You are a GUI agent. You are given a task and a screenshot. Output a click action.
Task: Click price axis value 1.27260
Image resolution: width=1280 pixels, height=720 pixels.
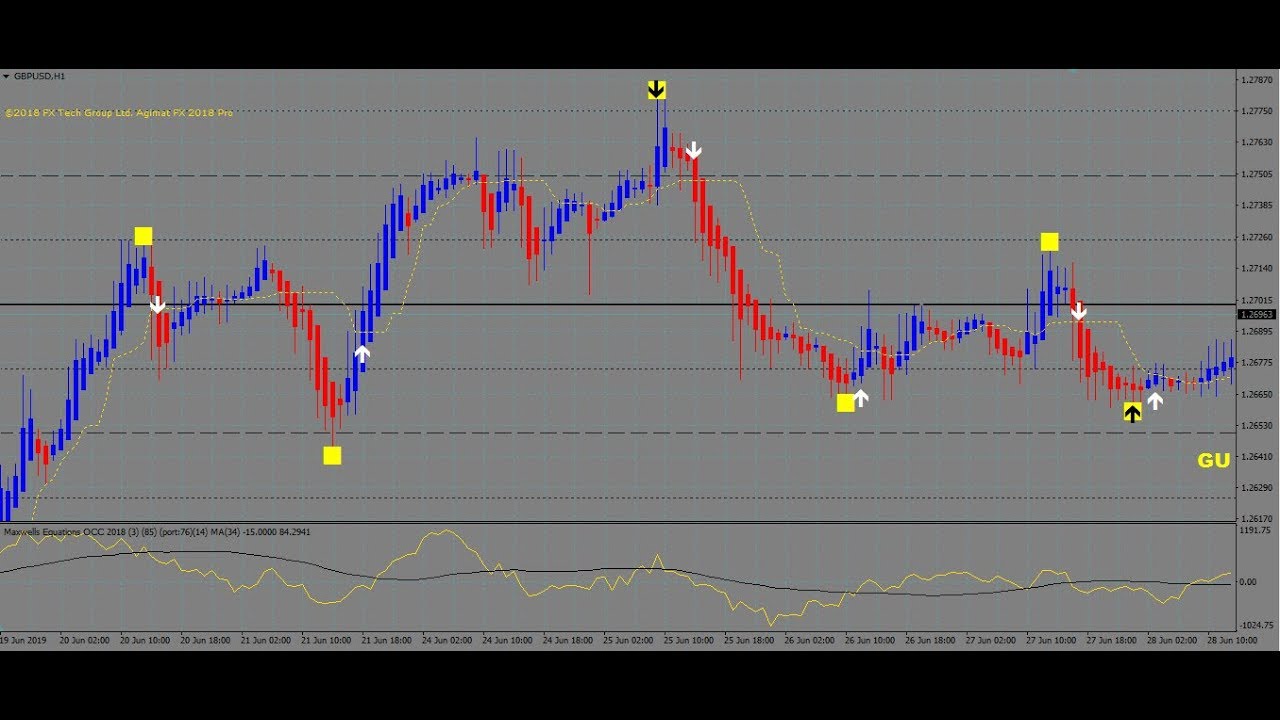(1255, 237)
